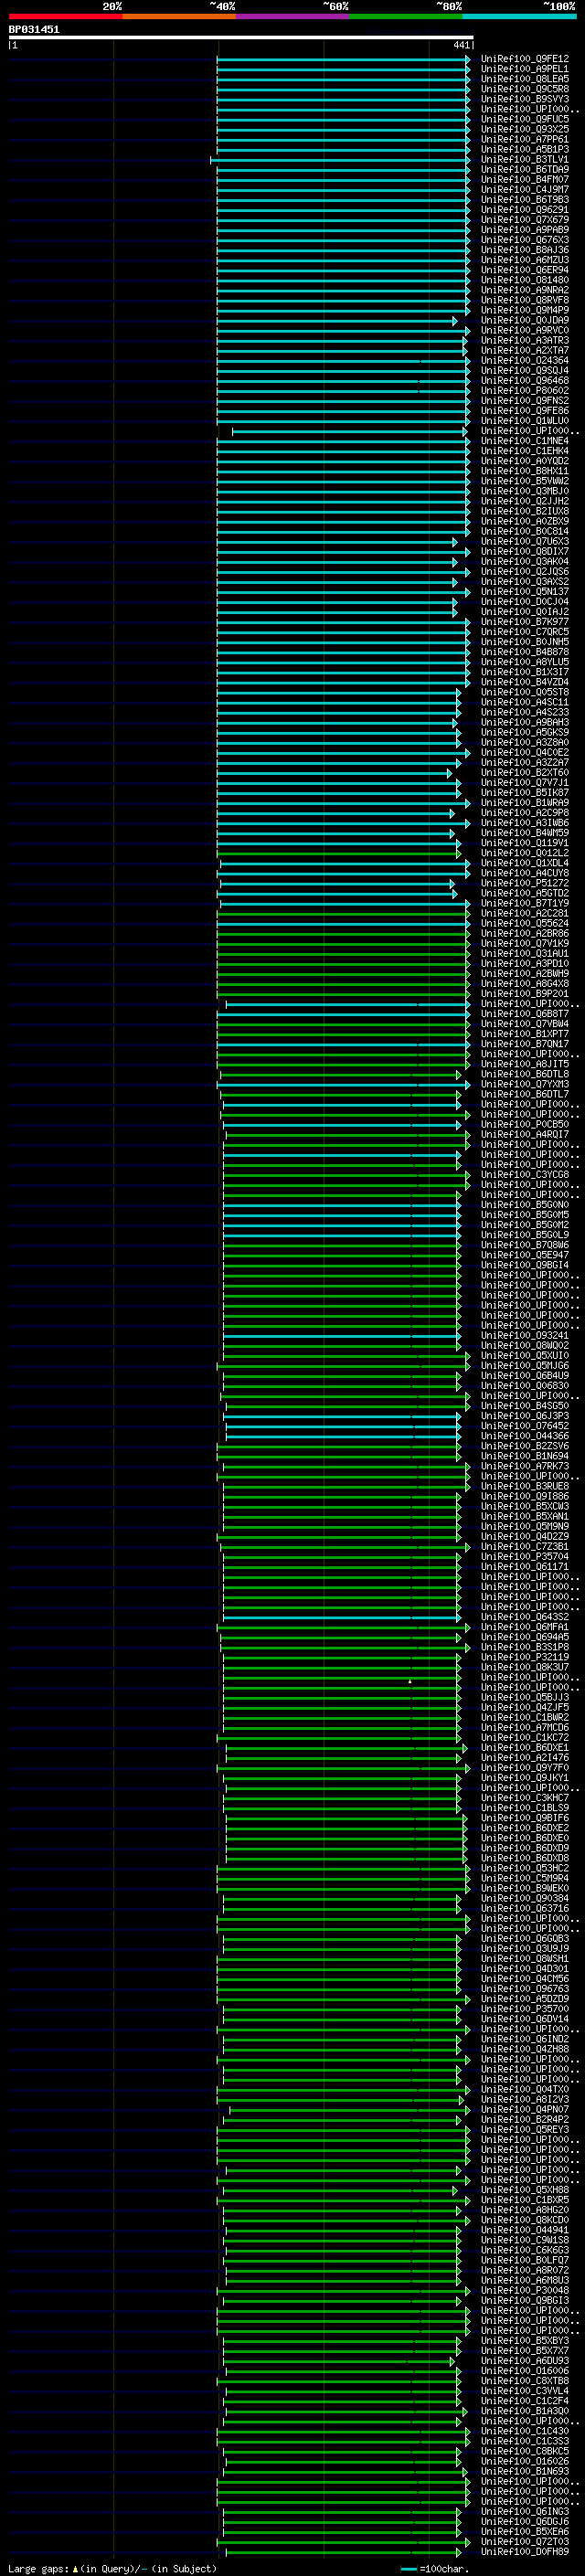The image size is (585, 2576).
Task: Select the UniRef100_P30048 label
Action: (525, 2291)
